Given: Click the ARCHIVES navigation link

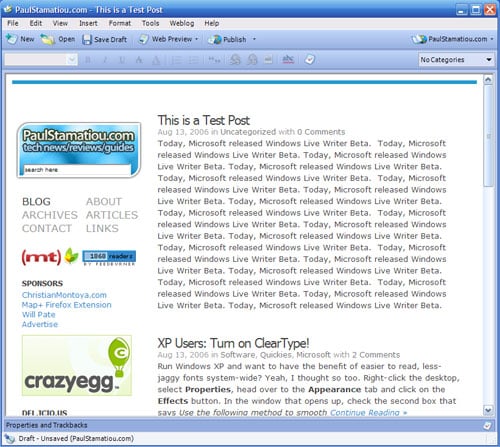Looking at the screenshot, I should point(50,215).
